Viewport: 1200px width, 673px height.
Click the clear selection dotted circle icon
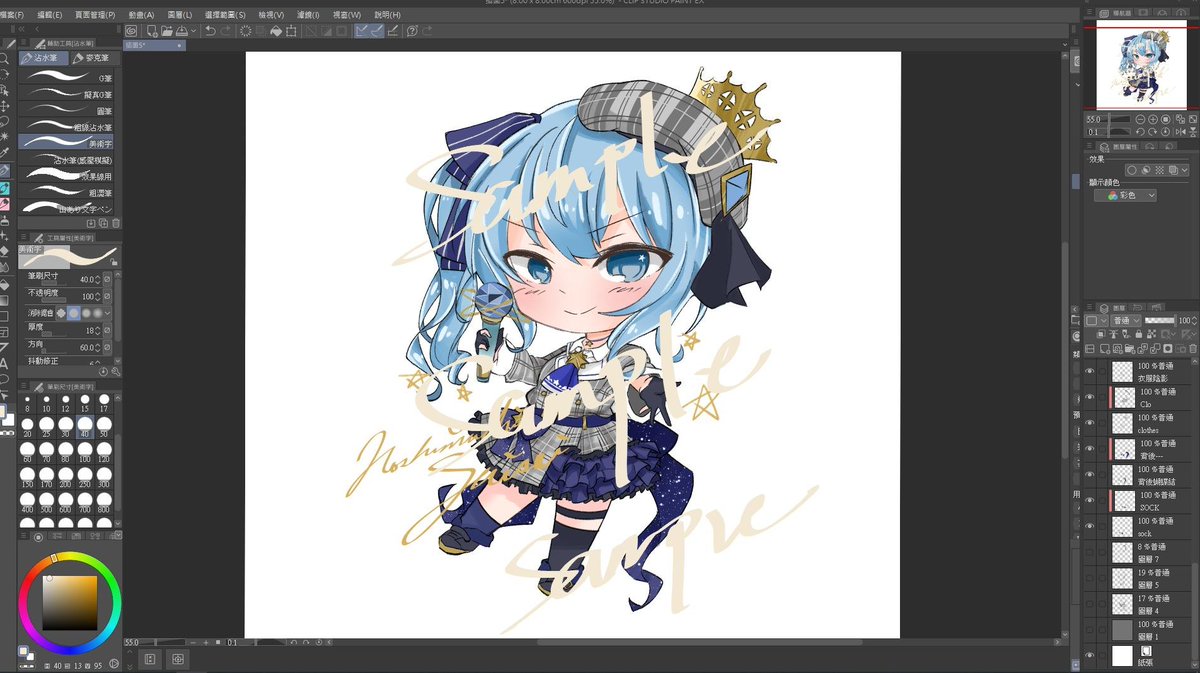246,31
